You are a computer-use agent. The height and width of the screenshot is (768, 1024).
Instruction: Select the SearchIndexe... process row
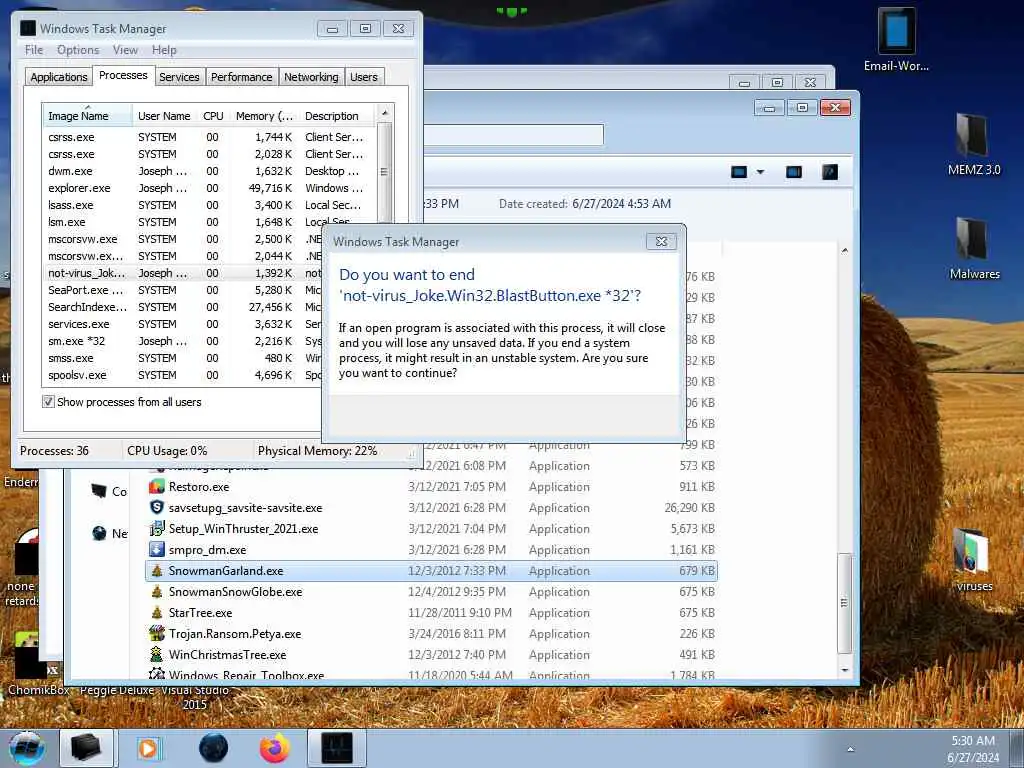[183, 307]
